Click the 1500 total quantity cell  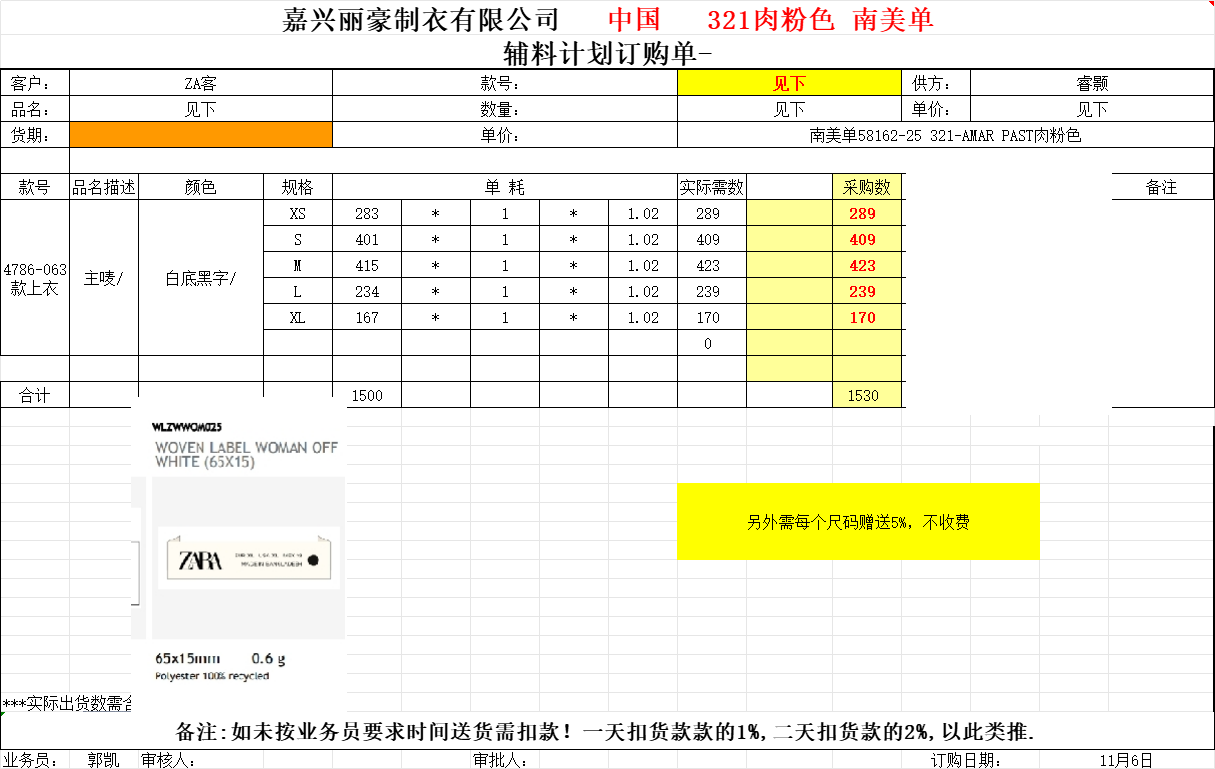367,395
